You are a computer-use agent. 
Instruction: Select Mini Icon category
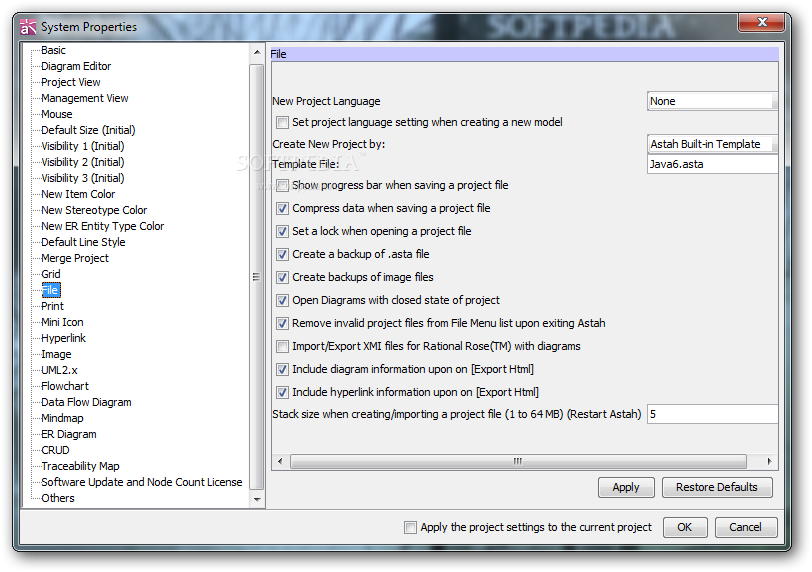point(62,322)
